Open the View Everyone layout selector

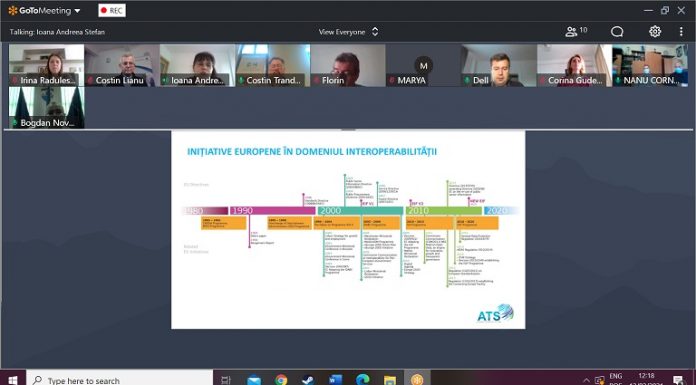(x=348, y=32)
